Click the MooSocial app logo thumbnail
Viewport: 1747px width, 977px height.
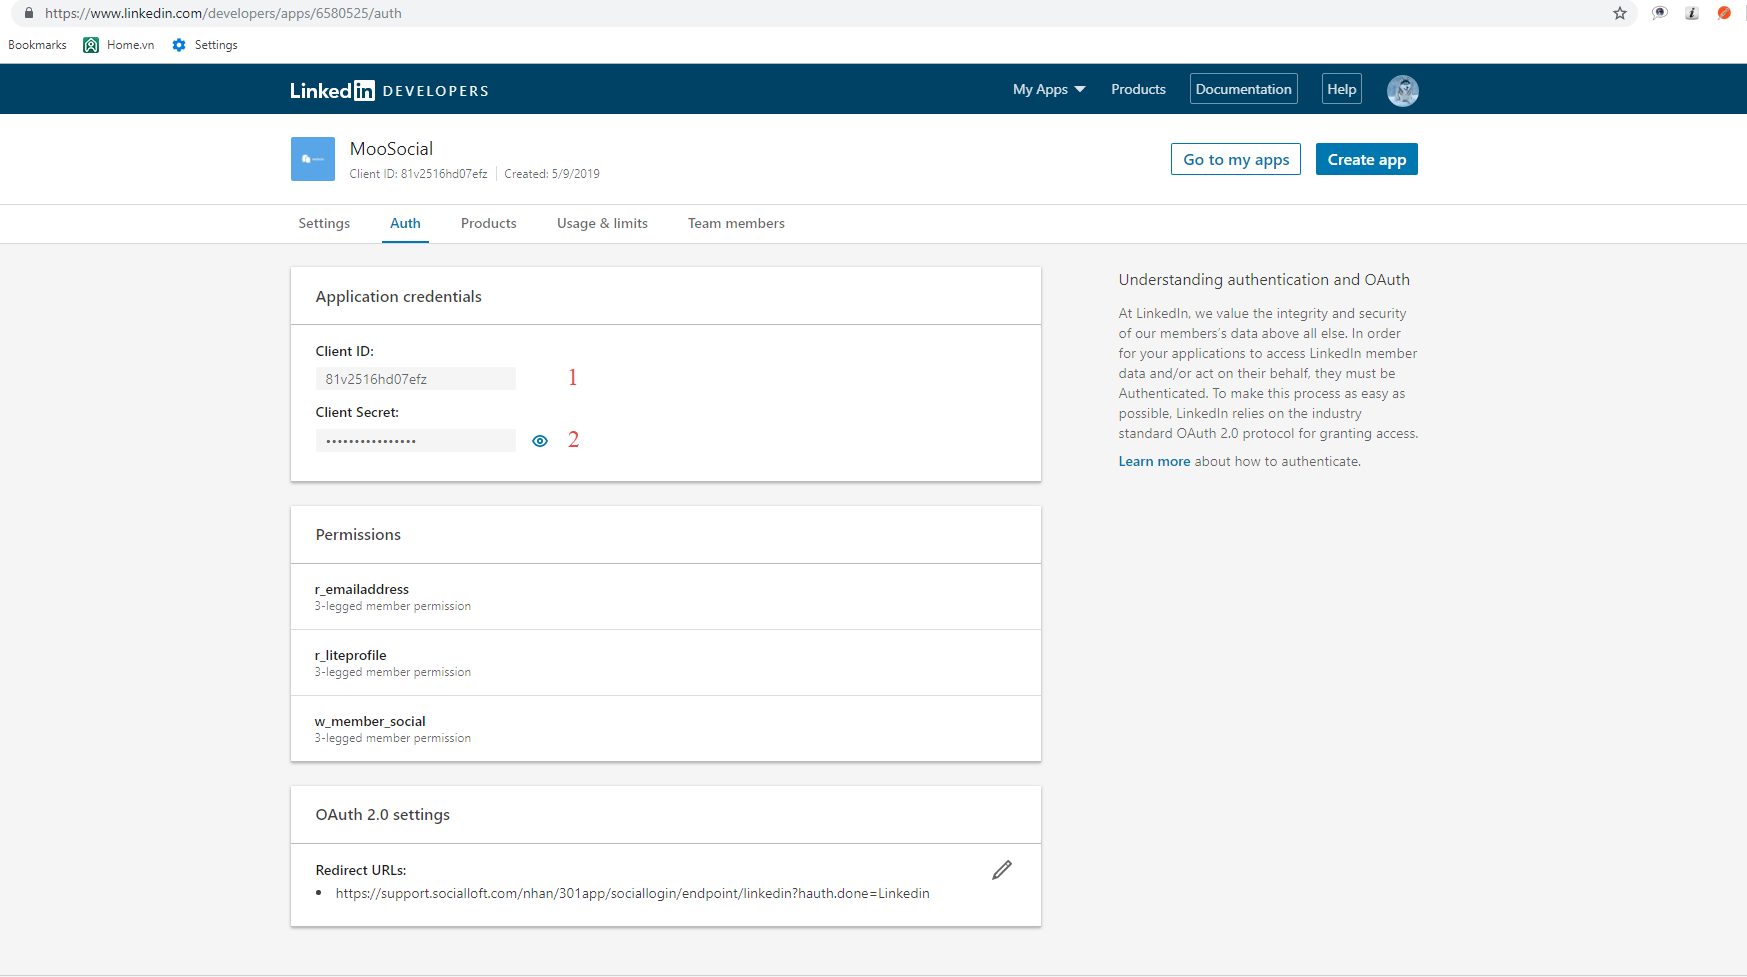pyautogui.click(x=313, y=159)
